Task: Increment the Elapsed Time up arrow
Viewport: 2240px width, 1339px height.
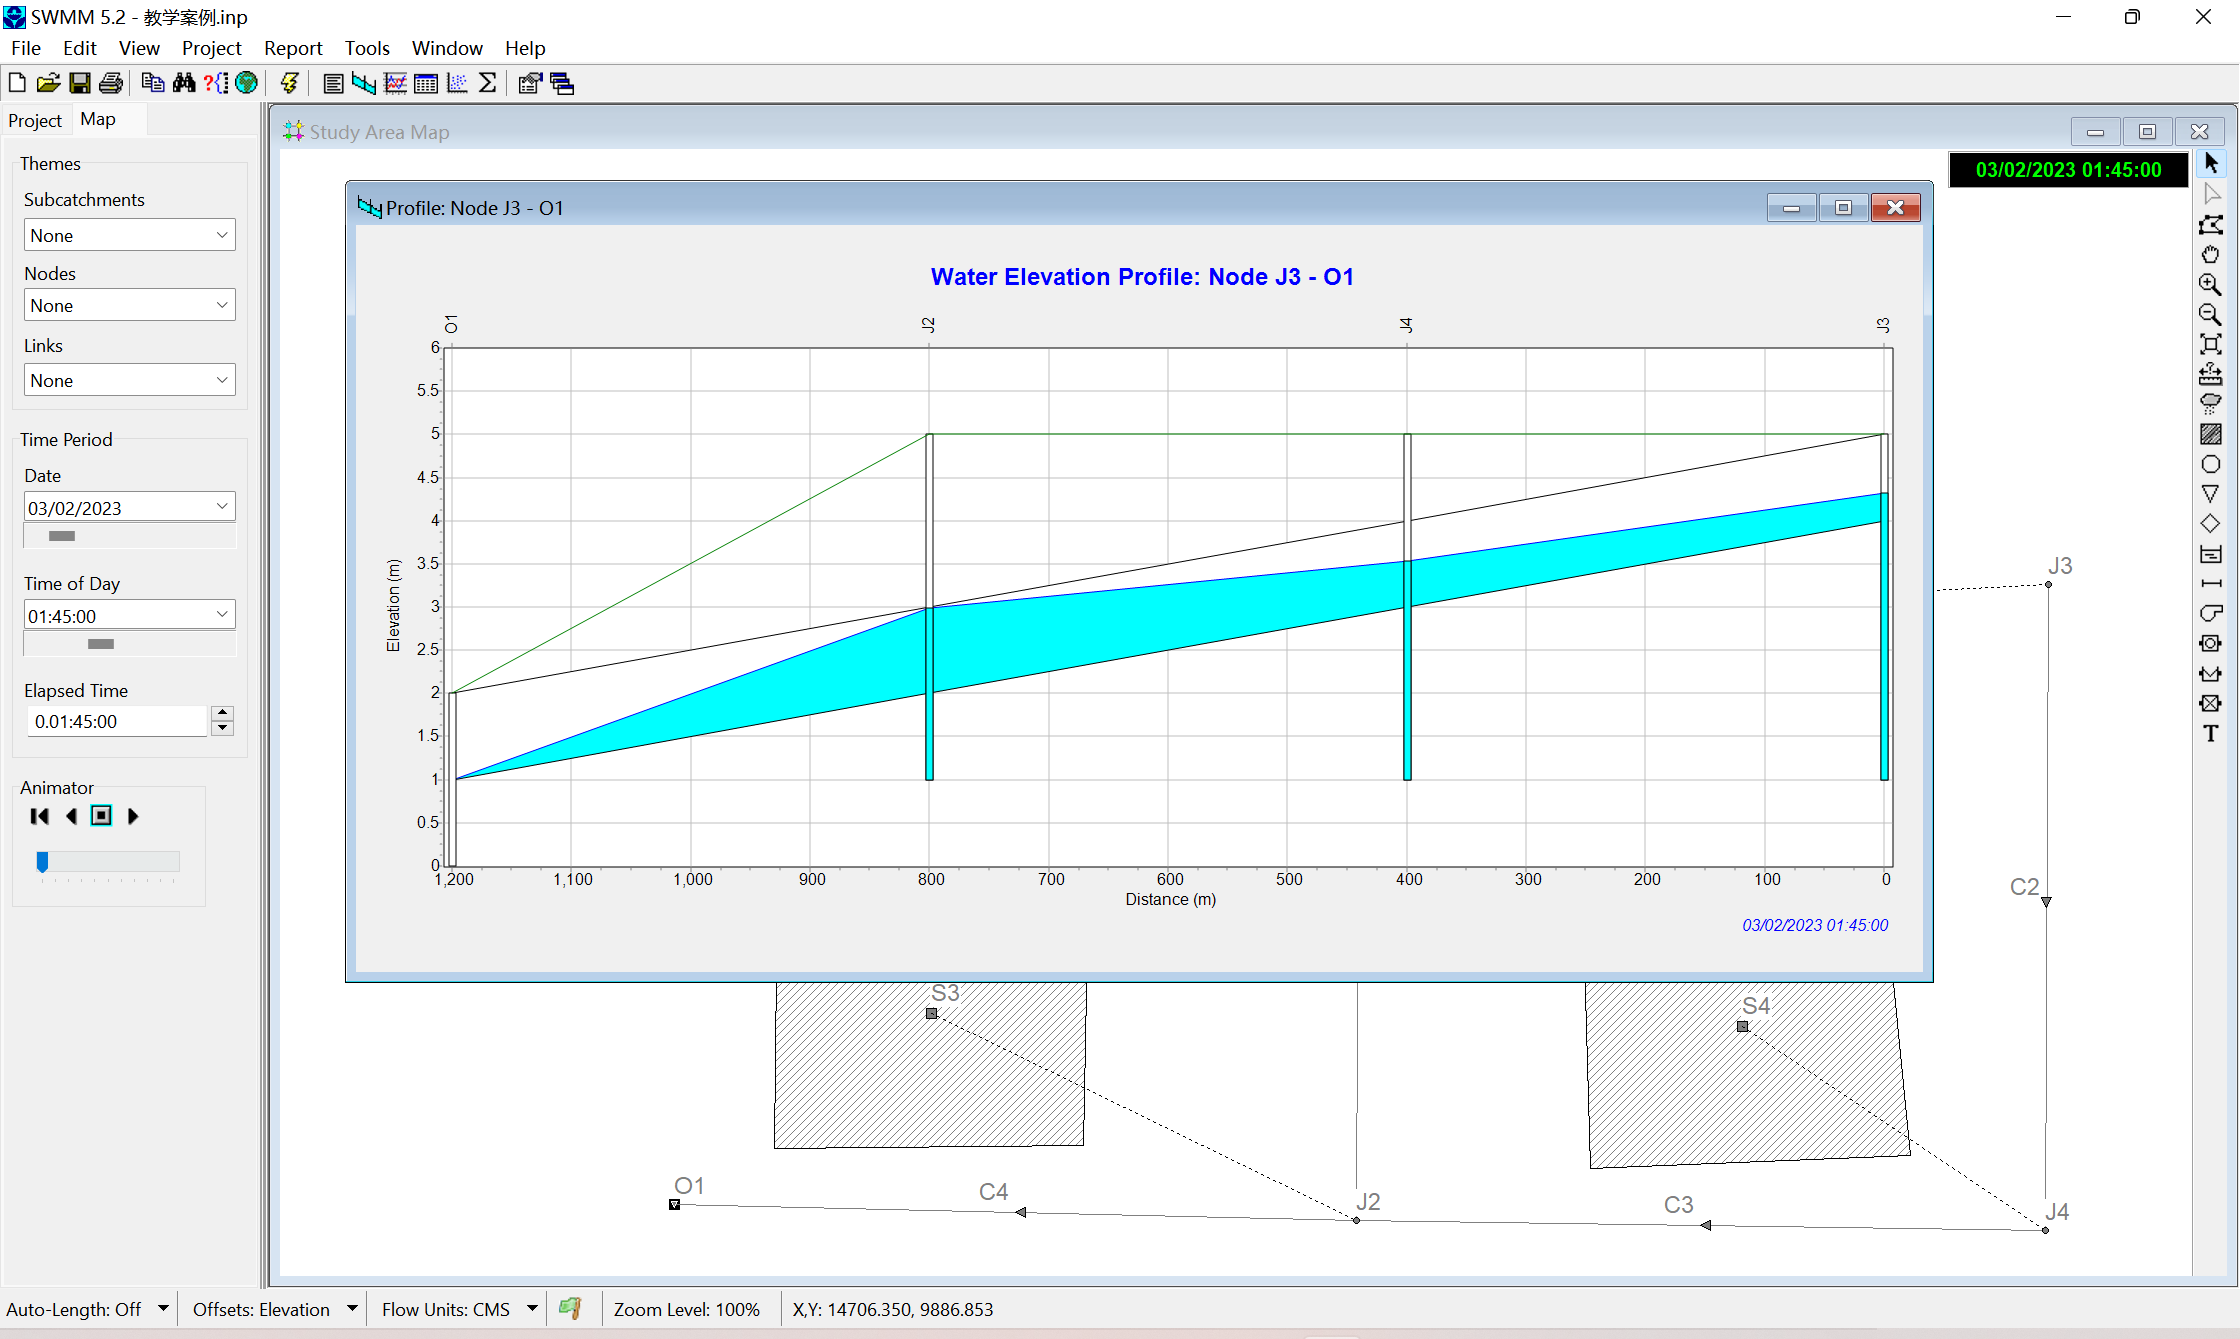Action: click(223, 713)
